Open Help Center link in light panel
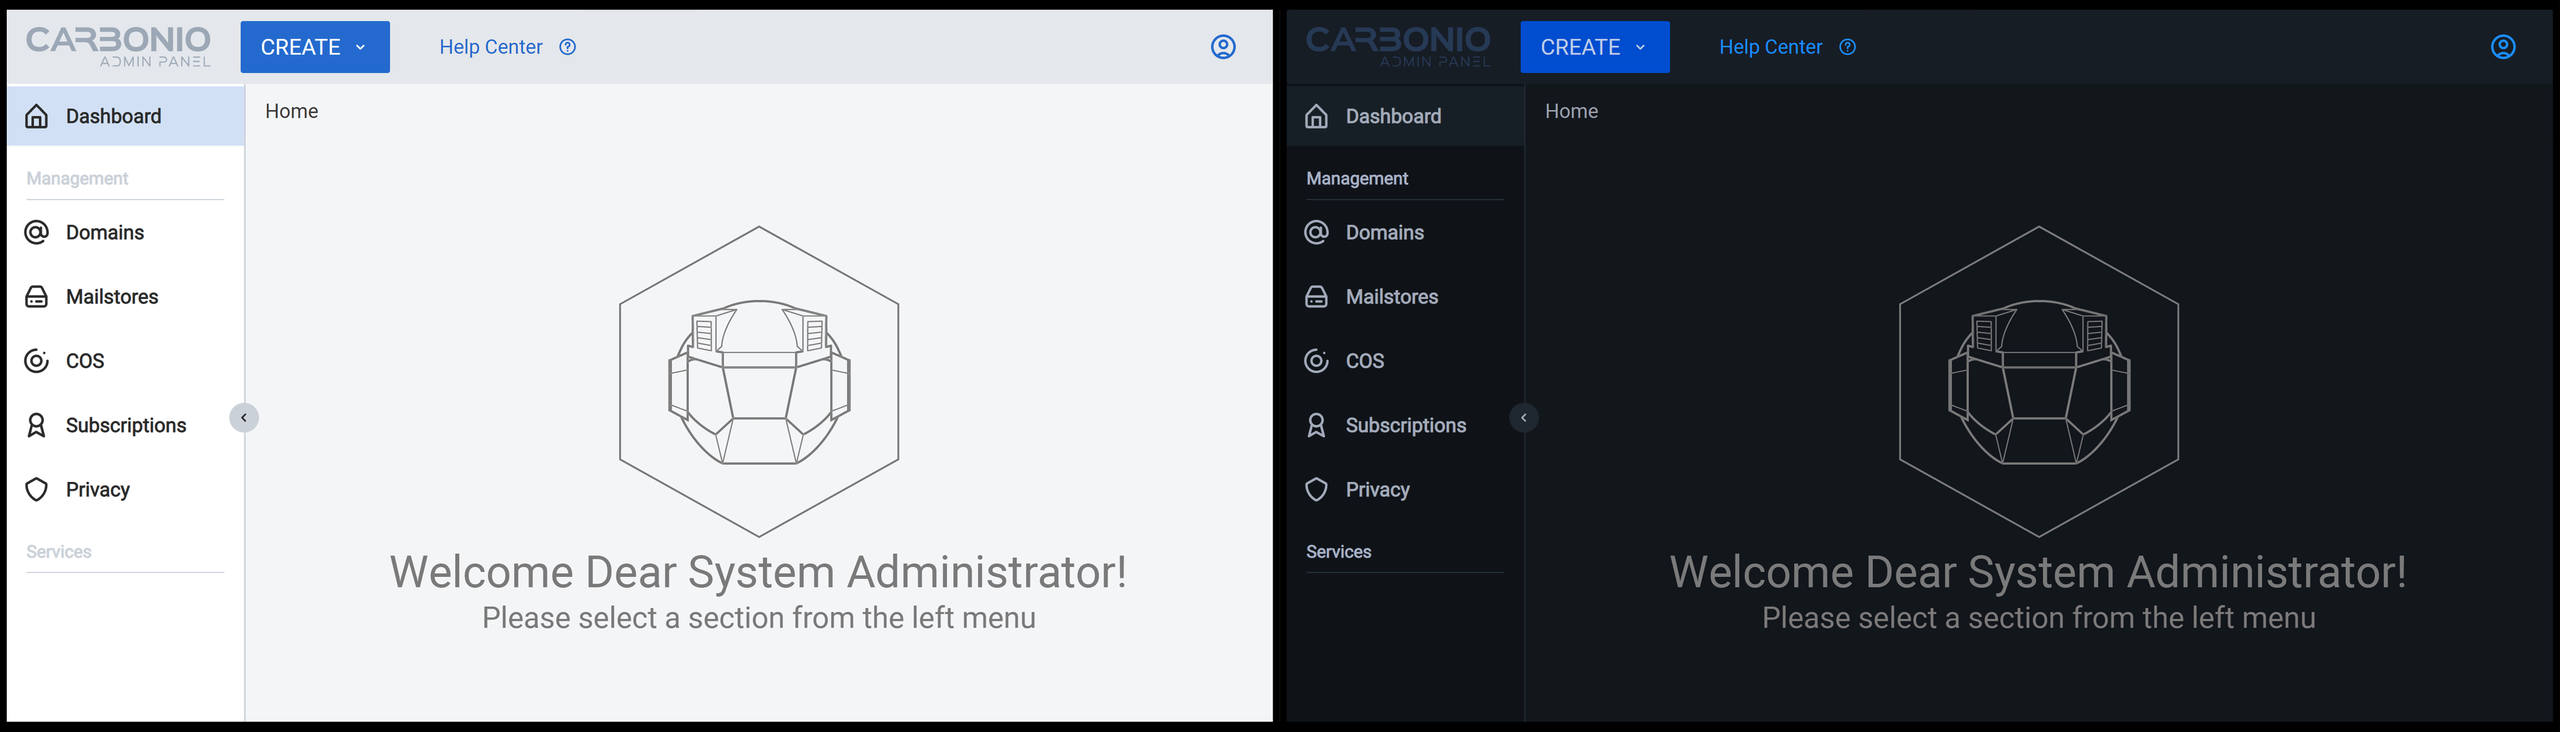The image size is (2560, 732). pos(491,47)
